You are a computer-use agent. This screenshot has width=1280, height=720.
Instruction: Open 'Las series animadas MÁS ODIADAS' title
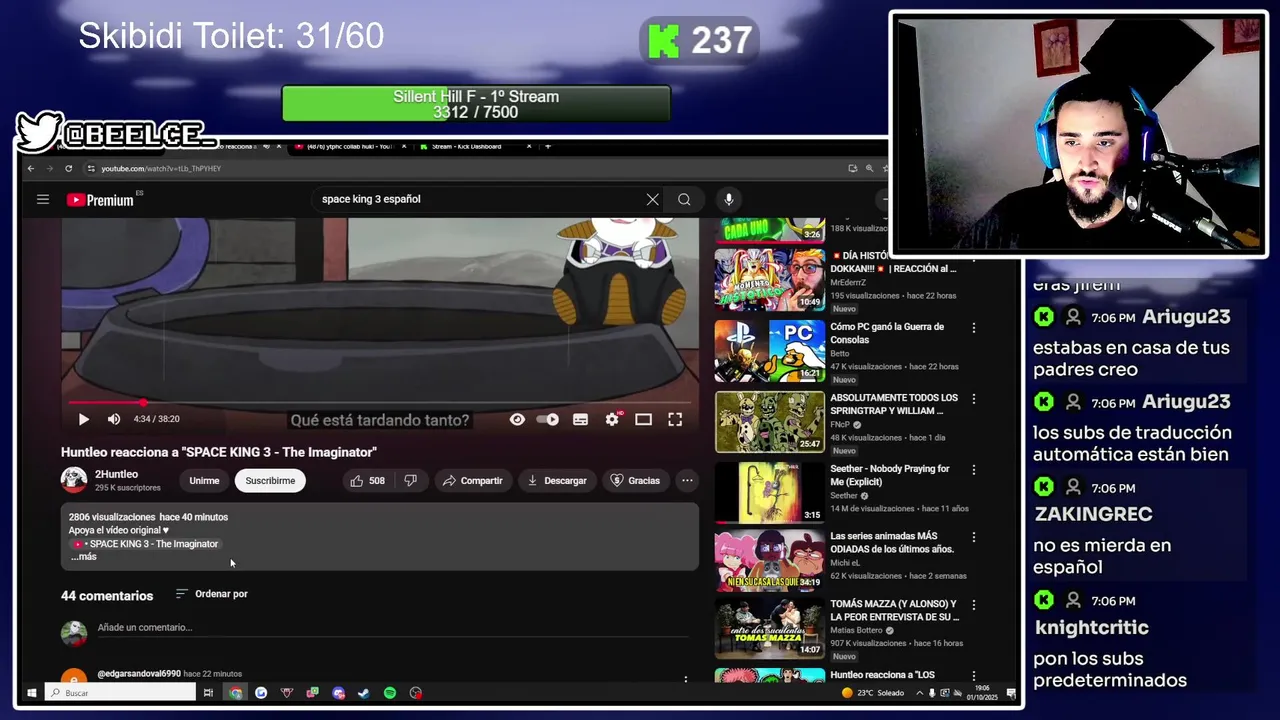coord(892,543)
